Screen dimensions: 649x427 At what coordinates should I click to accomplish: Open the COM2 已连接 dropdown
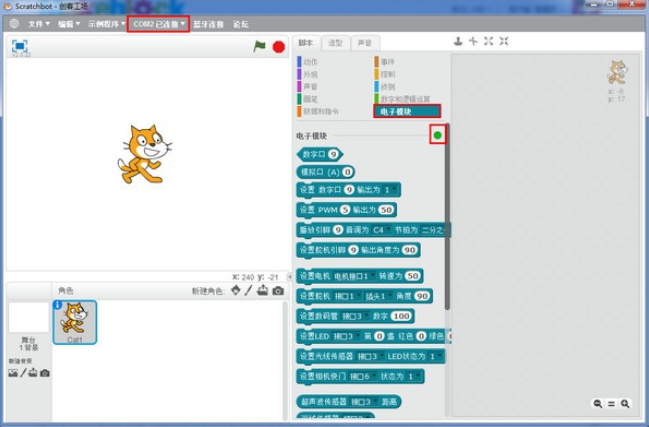[x=159, y=24]
